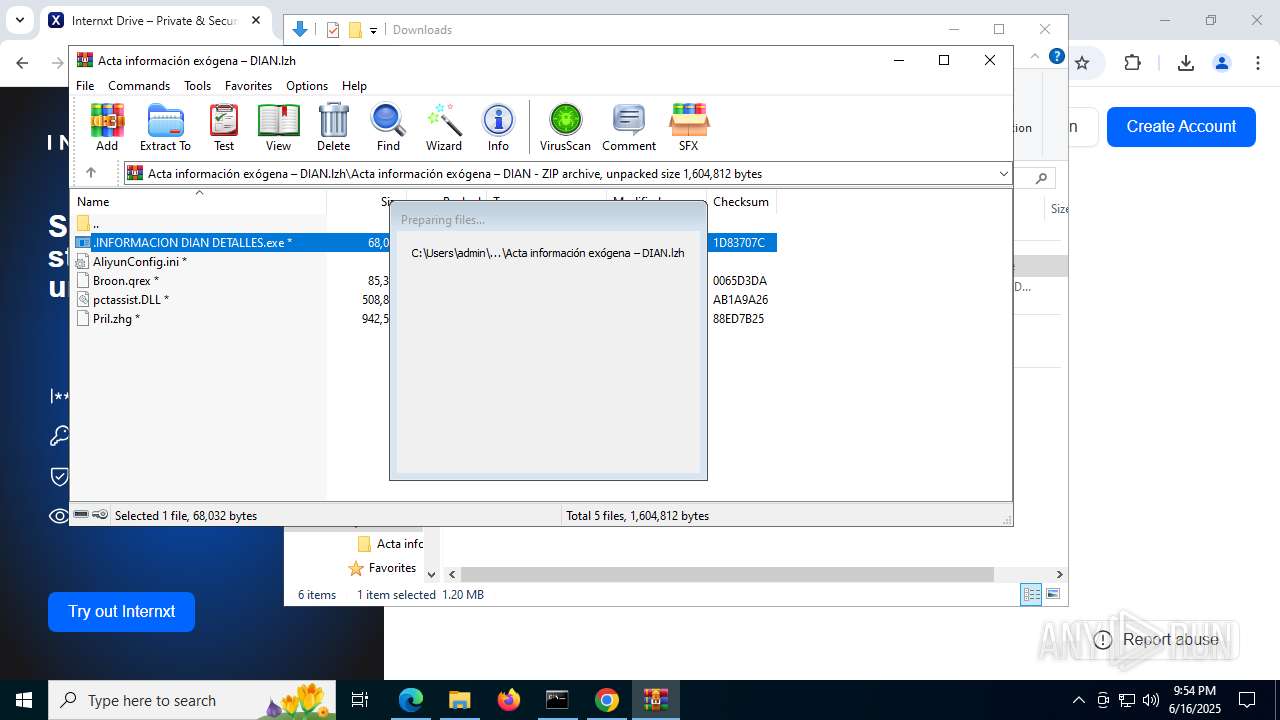
Task: Show hidden tray icons chevron
Action: (1078, 700)
